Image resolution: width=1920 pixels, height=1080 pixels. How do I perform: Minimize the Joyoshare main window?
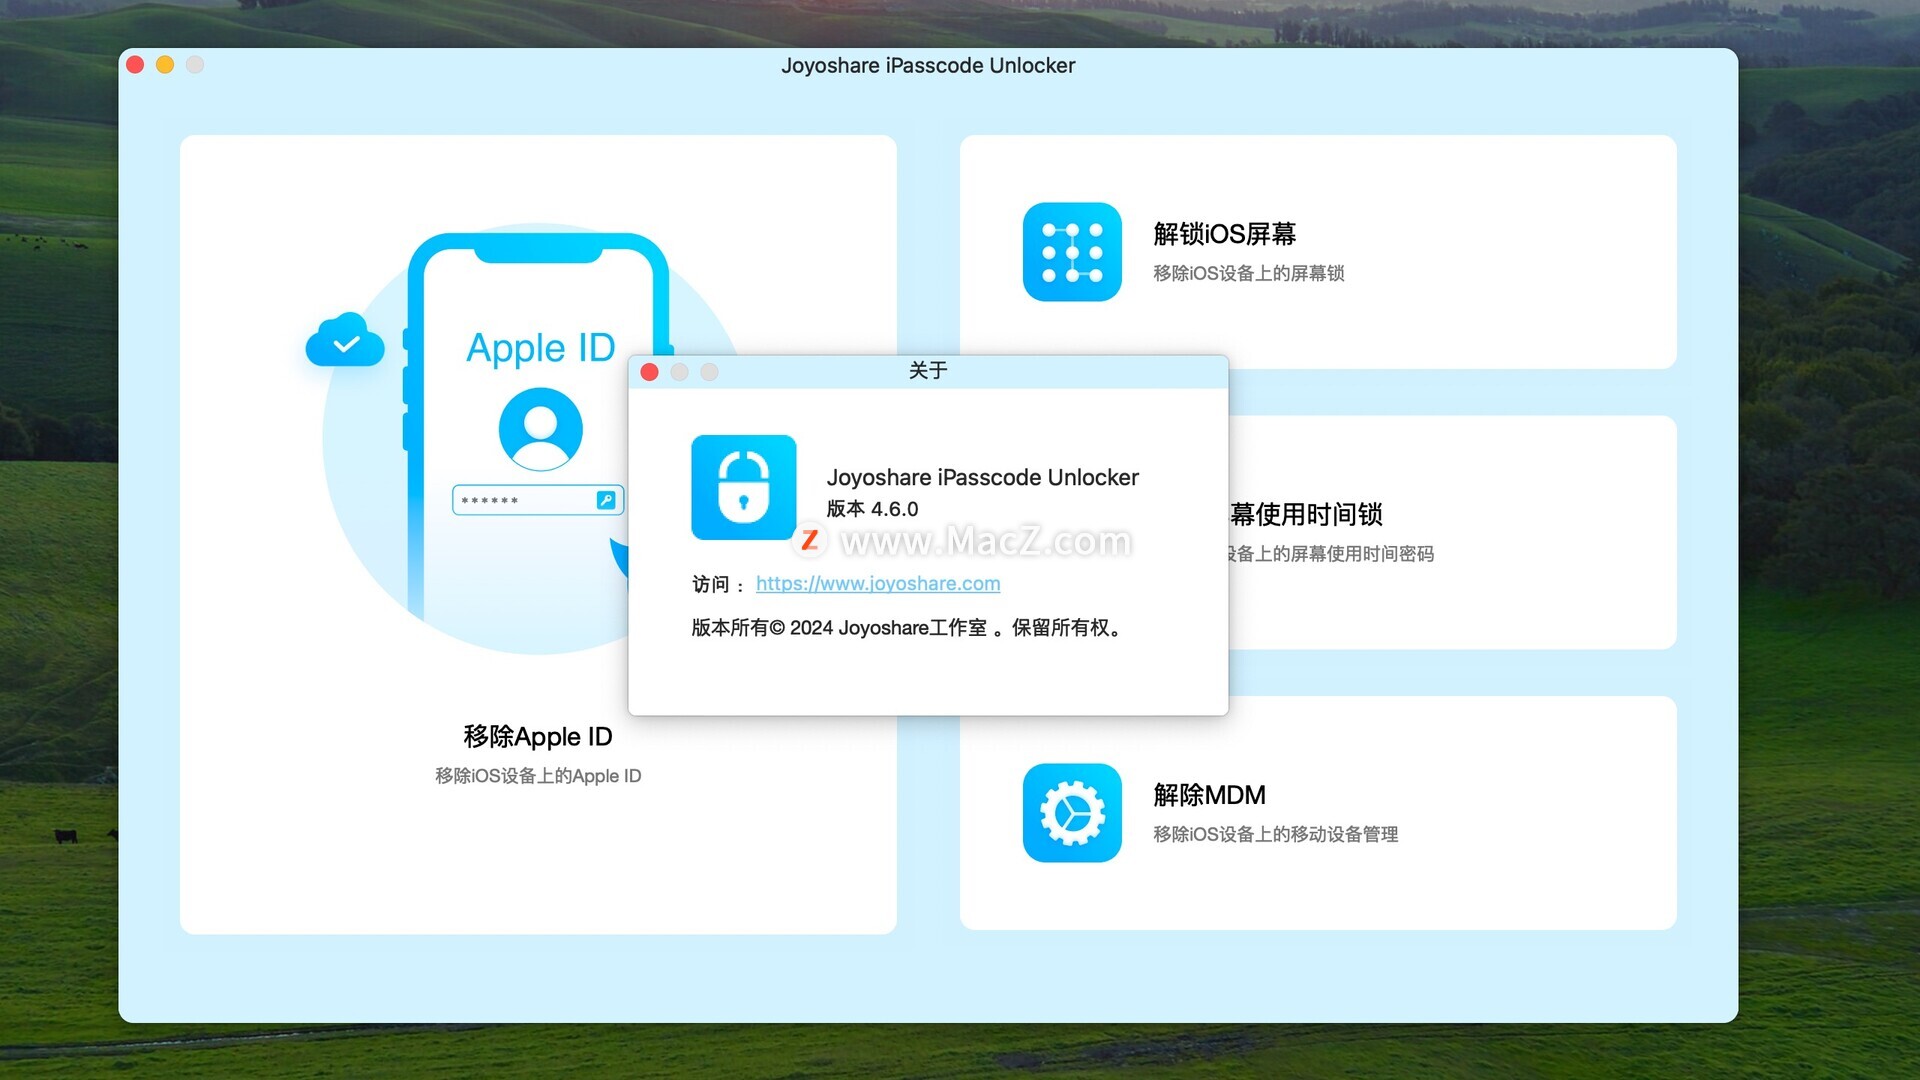click(165, 65)
